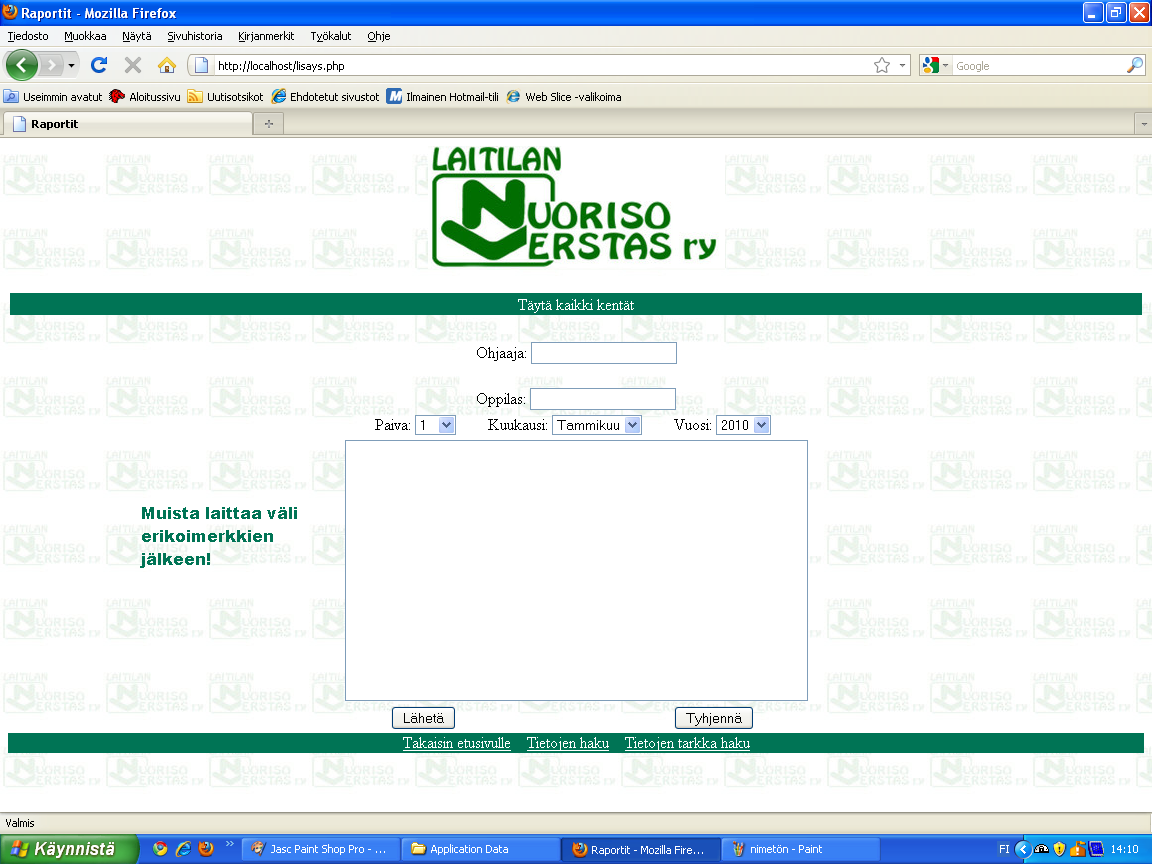Expand hidden tray icons arrow
The image size is (1152, 864).
tap(1023, 849)
